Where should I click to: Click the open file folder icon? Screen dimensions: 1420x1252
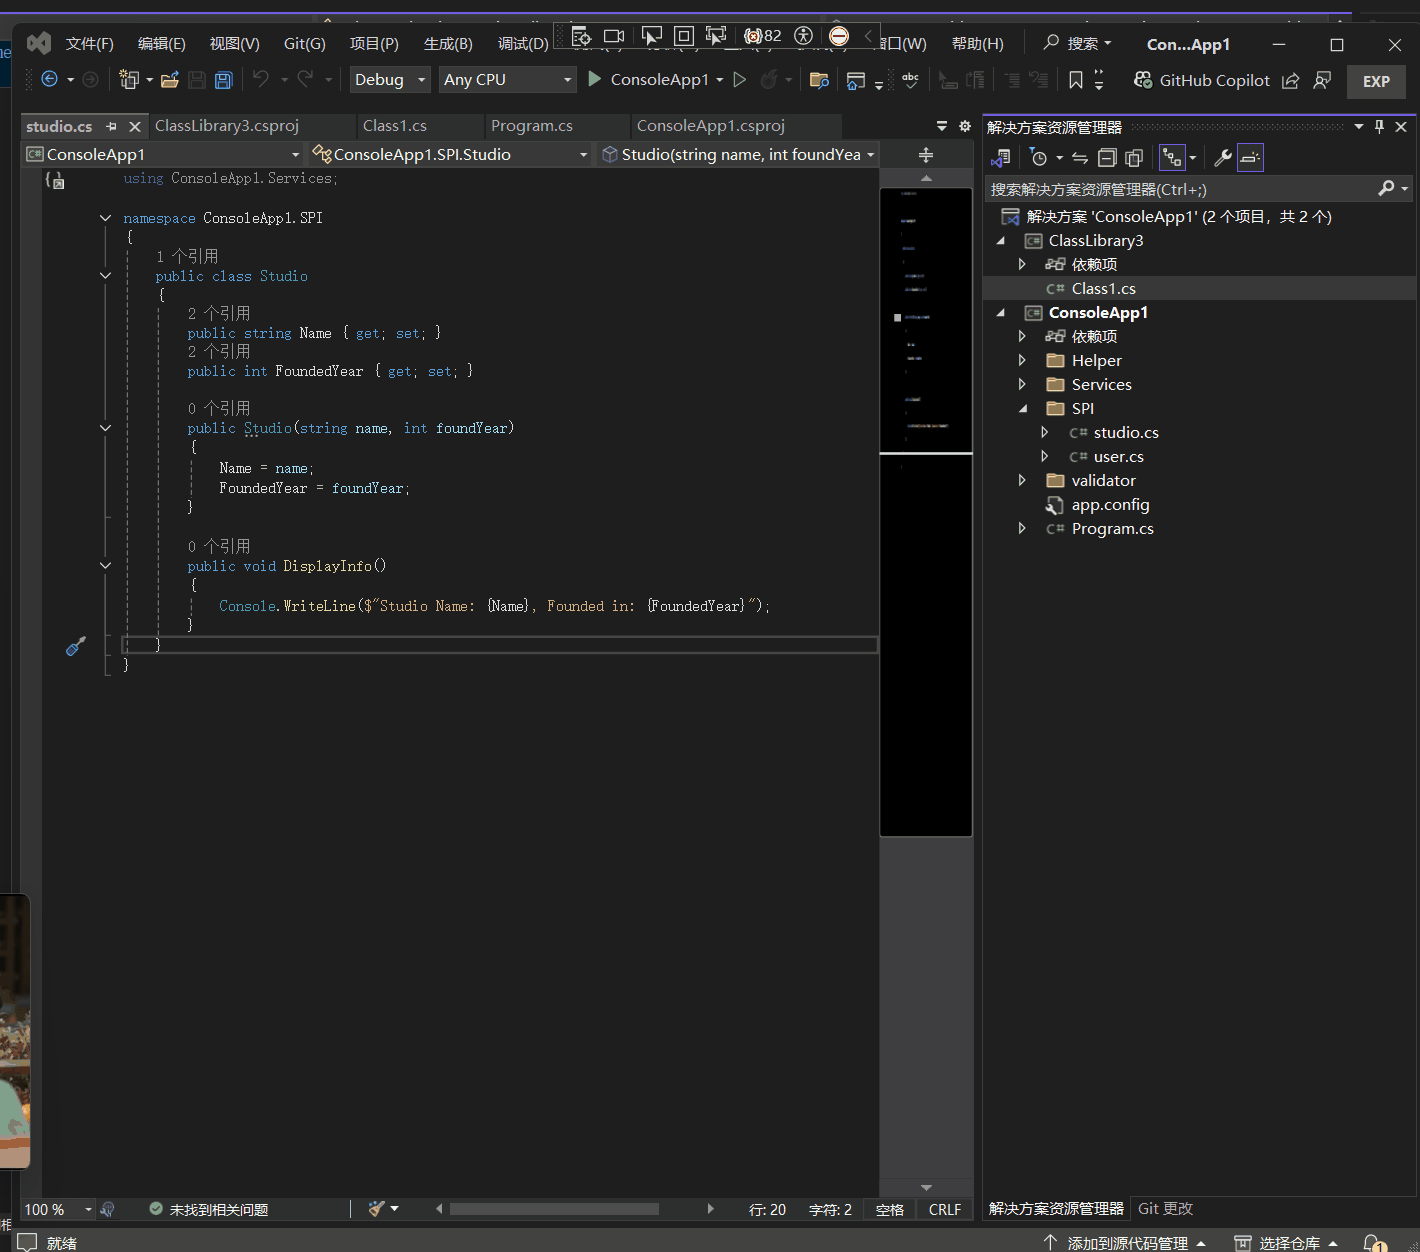click(x=170, y=79)
